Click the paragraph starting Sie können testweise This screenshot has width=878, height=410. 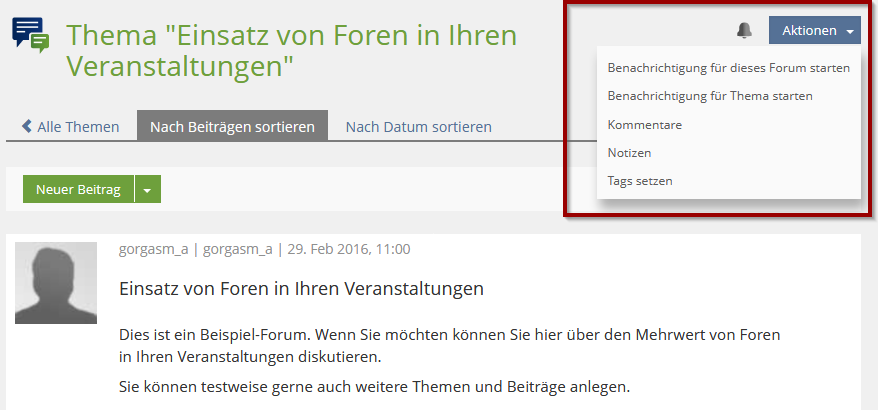(x=374, y=386)
